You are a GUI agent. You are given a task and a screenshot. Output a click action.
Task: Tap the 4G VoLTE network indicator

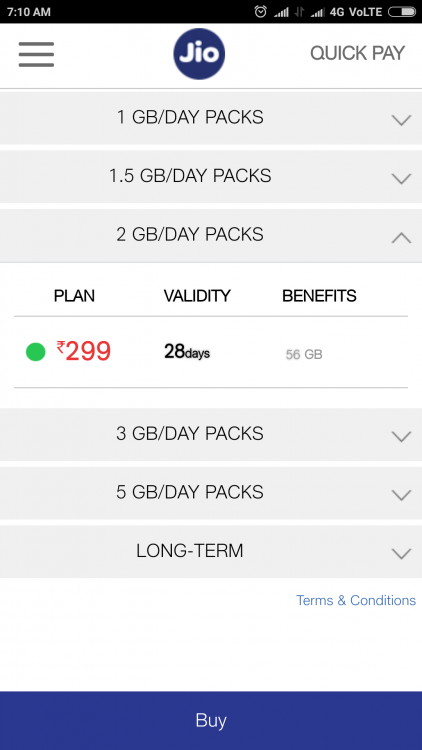[x=356, y=12]
